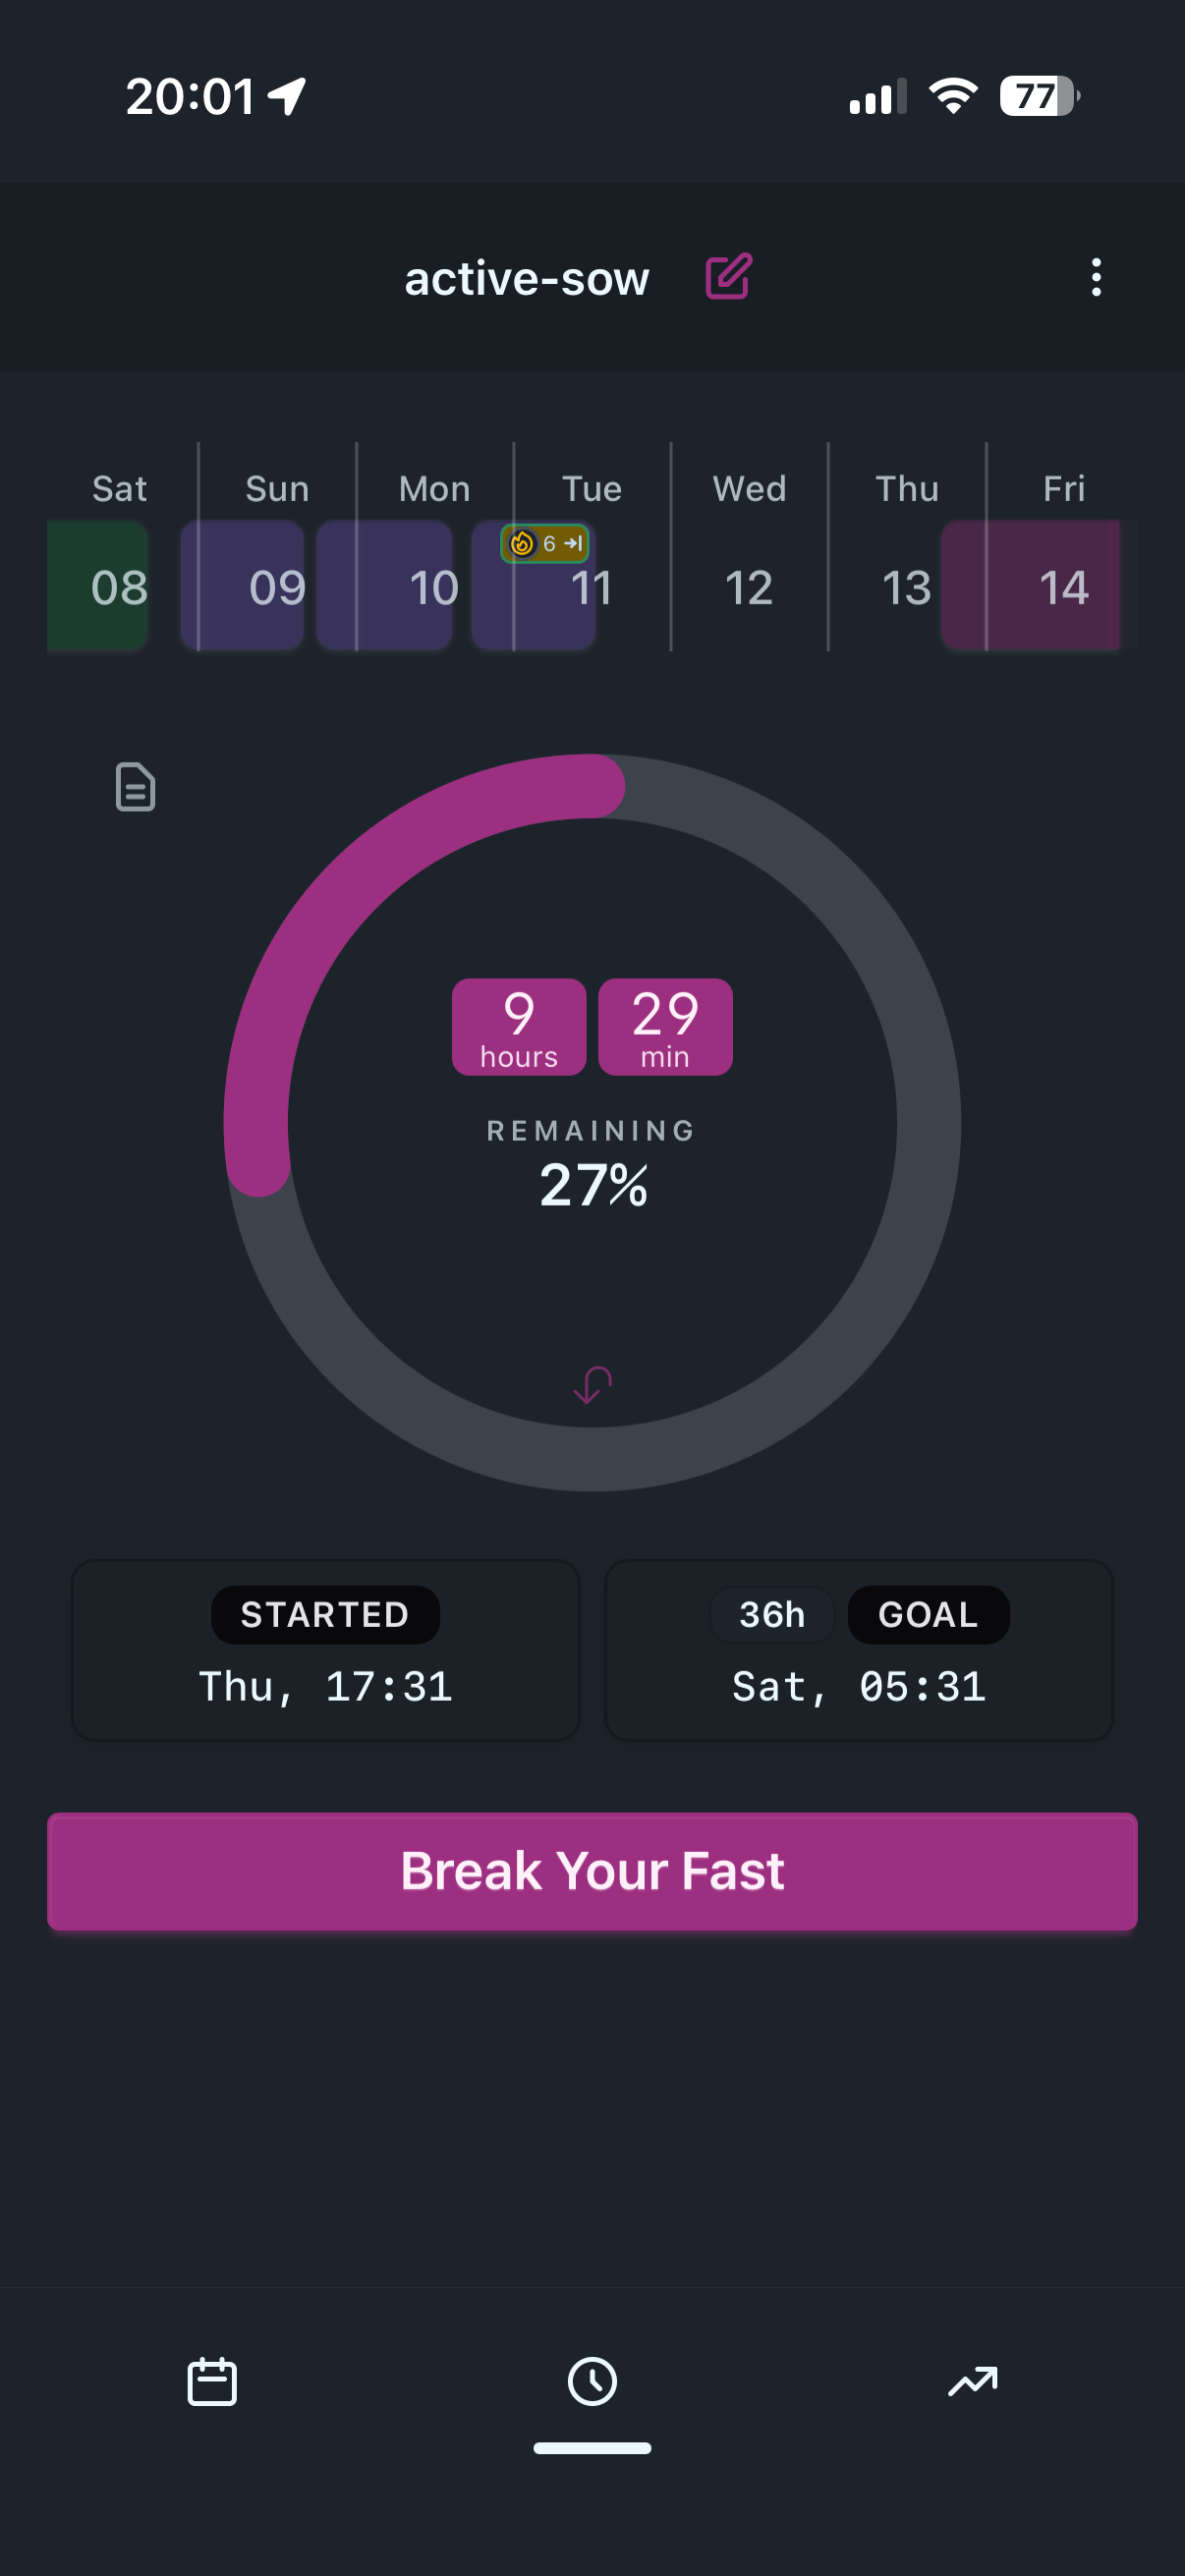Toggle the 9 hours remaining display
Screen dimensions: 1185x2576
(x=519, y=1027)
